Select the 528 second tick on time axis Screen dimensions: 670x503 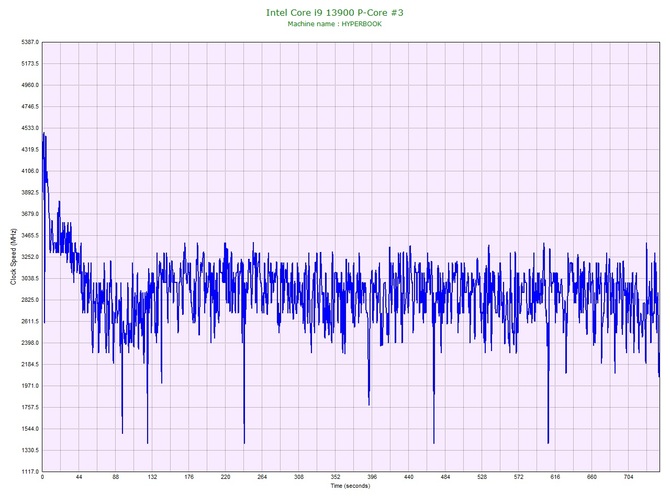pos(482,478)
